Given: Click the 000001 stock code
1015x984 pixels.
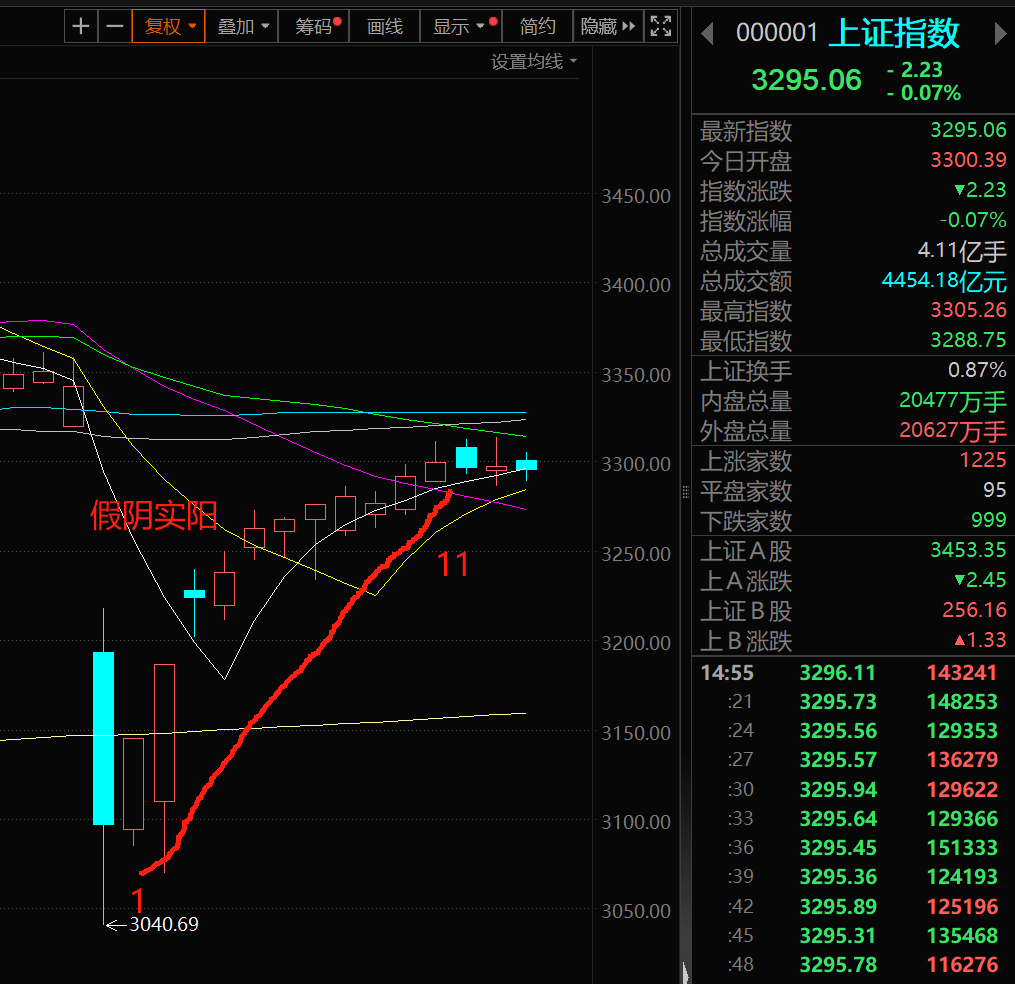Looking at the screenshot, I should (x=777, y=34).
